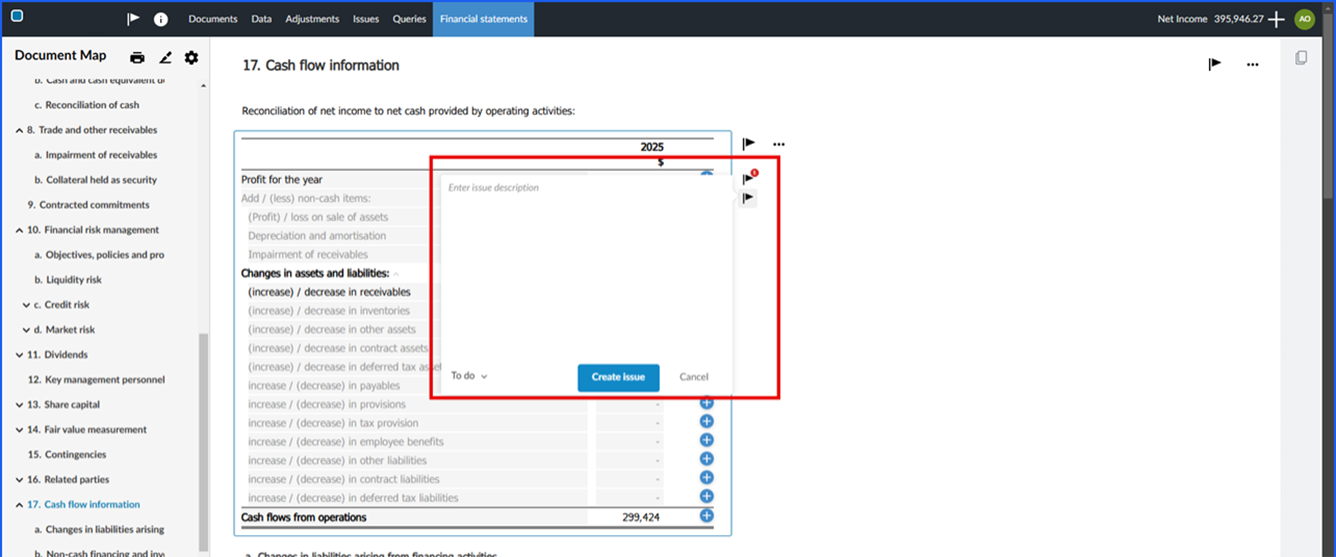Click the app logo icon in top bar
Screen dimensions: 1336x557
[17, 17]
